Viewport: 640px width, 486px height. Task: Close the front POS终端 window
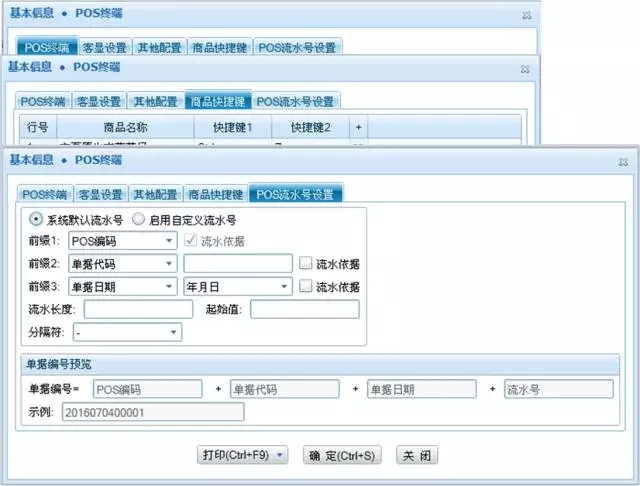(x=623, y=162)
